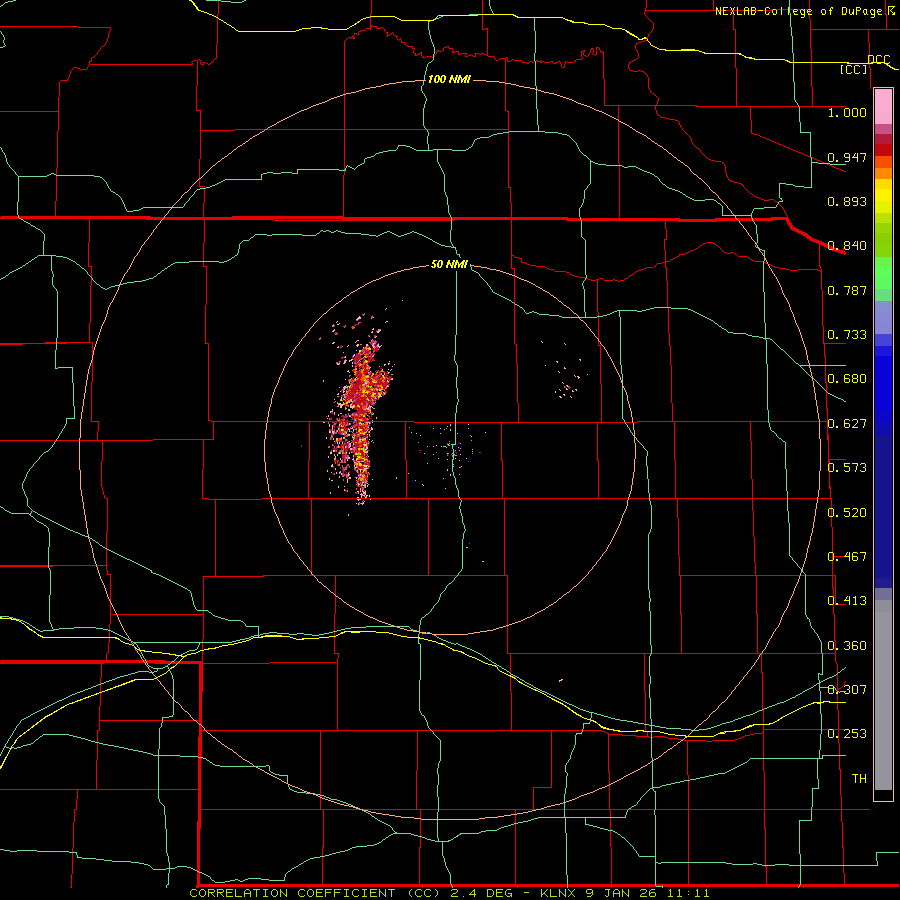Click the 1.000 scale value
This screenshot has width=900, height=900.
pos(847,112)
